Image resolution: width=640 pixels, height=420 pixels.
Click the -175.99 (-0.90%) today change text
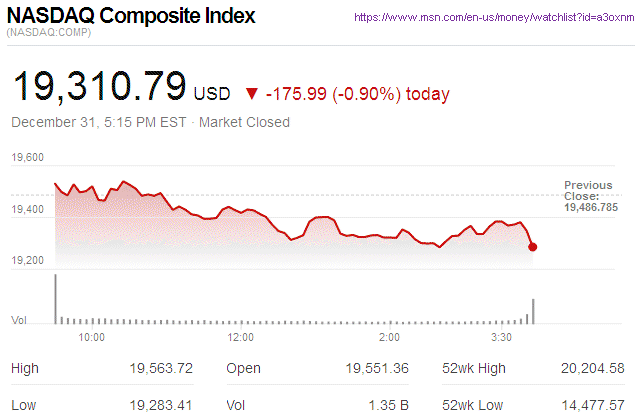coord(357,94)
